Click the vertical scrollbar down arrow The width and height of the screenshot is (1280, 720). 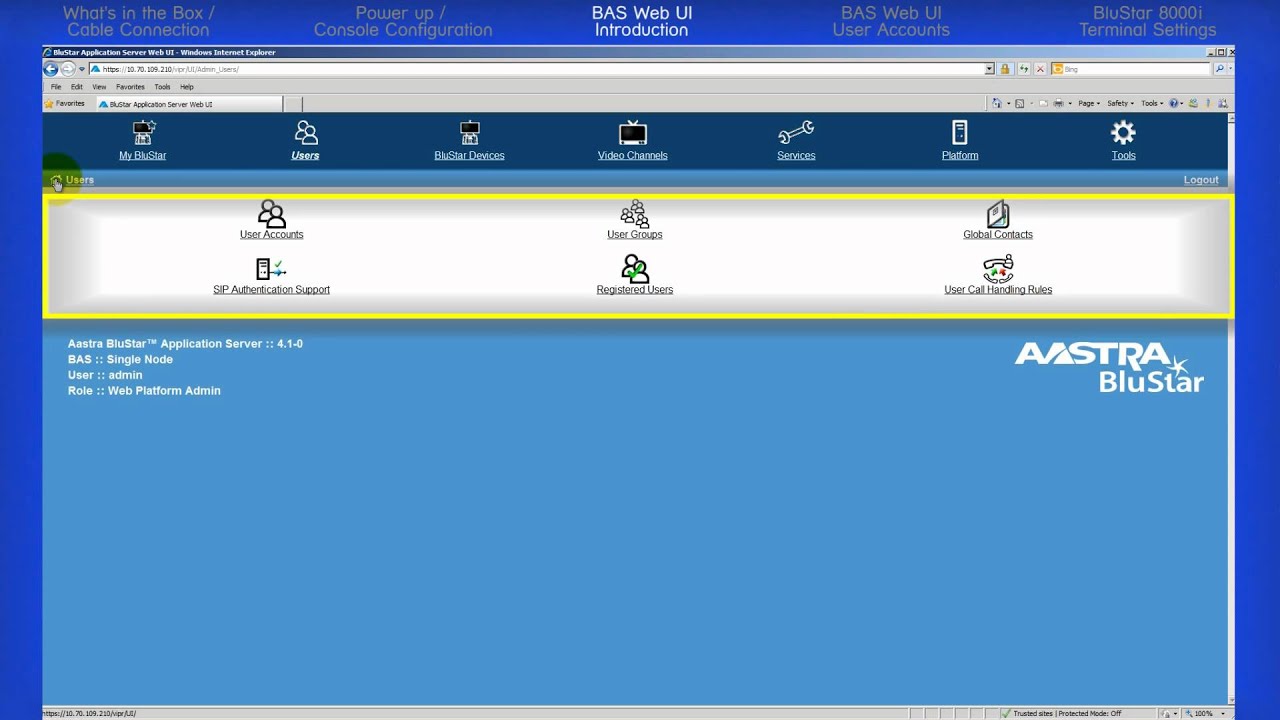[x=1230, y=701]
